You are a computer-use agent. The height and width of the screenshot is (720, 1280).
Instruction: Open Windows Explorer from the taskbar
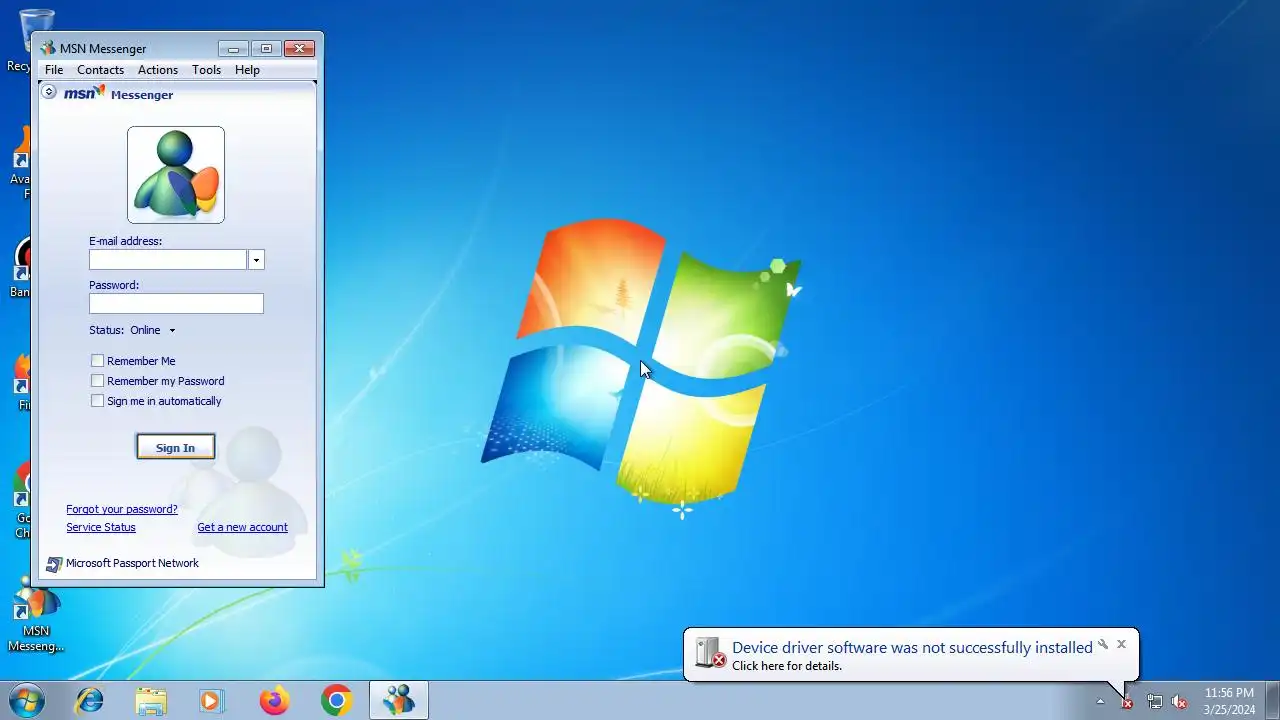[x=151, y=701]
